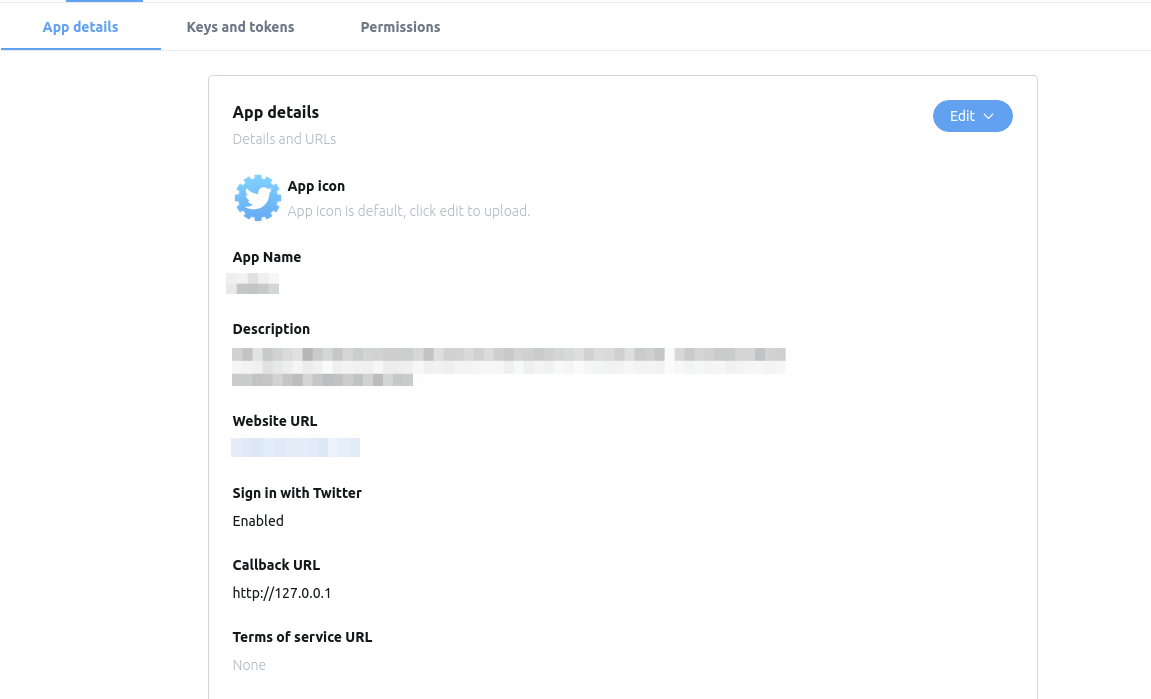Open the Website URL link

pos(295,447)
